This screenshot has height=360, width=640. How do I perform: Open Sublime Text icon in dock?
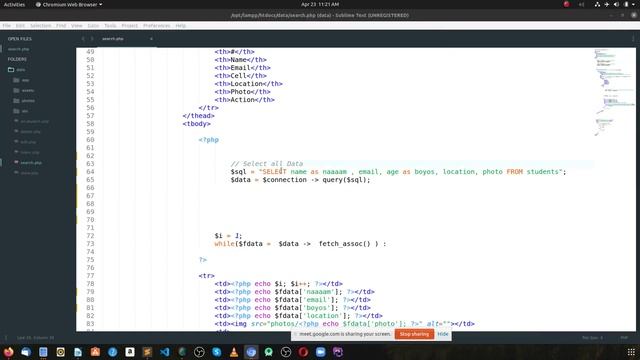147,352
